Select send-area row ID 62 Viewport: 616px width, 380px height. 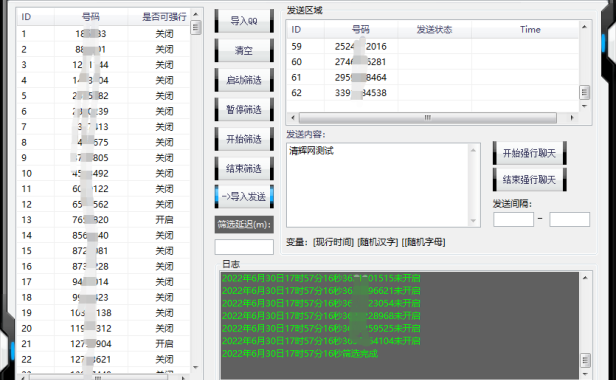[x=433, y=93]
